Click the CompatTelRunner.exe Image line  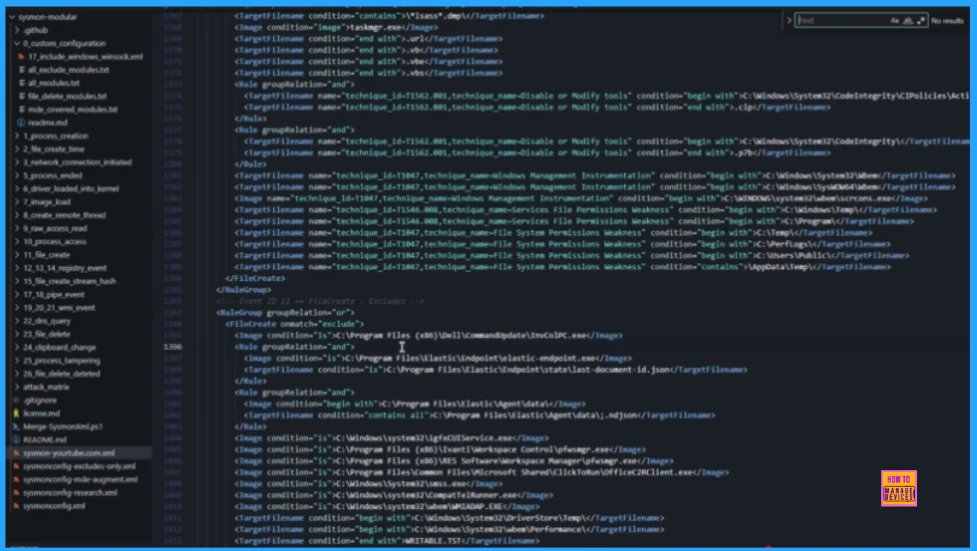coord(394,496)
